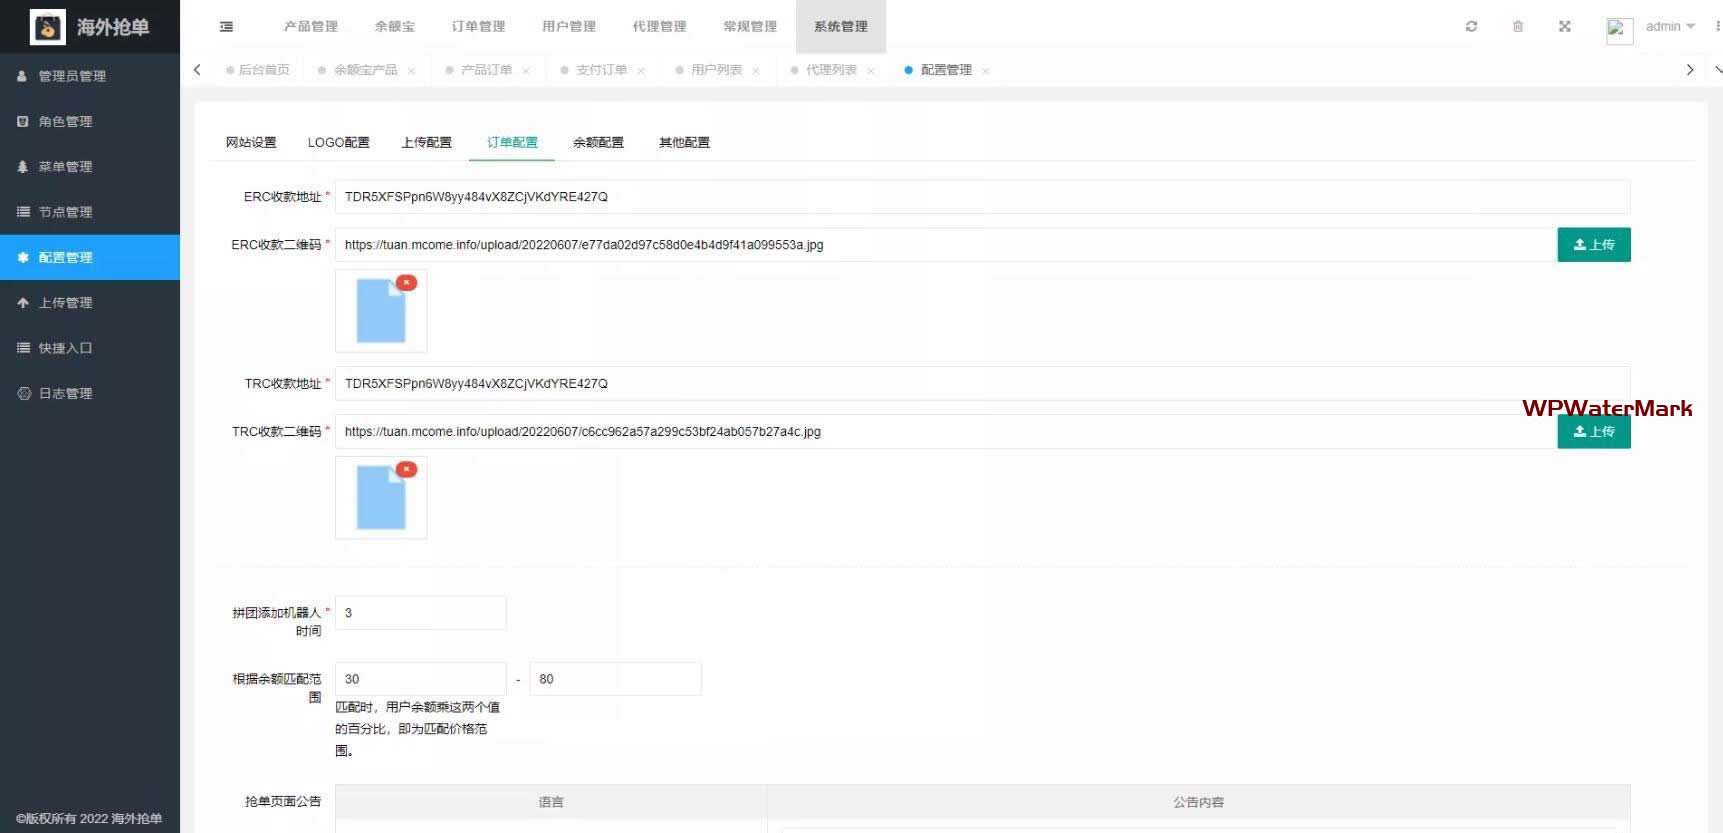Open the admin user dropdown

click(x=1669, y=27)
